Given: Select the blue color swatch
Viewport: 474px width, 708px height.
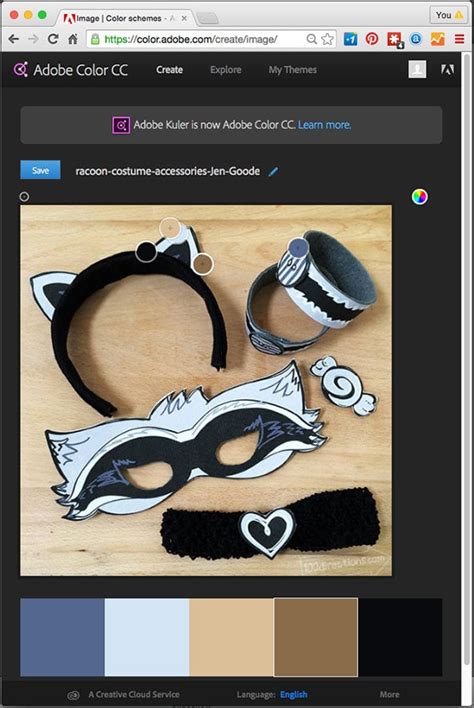Looking at the screenshot, I should [x=62, y=637].
